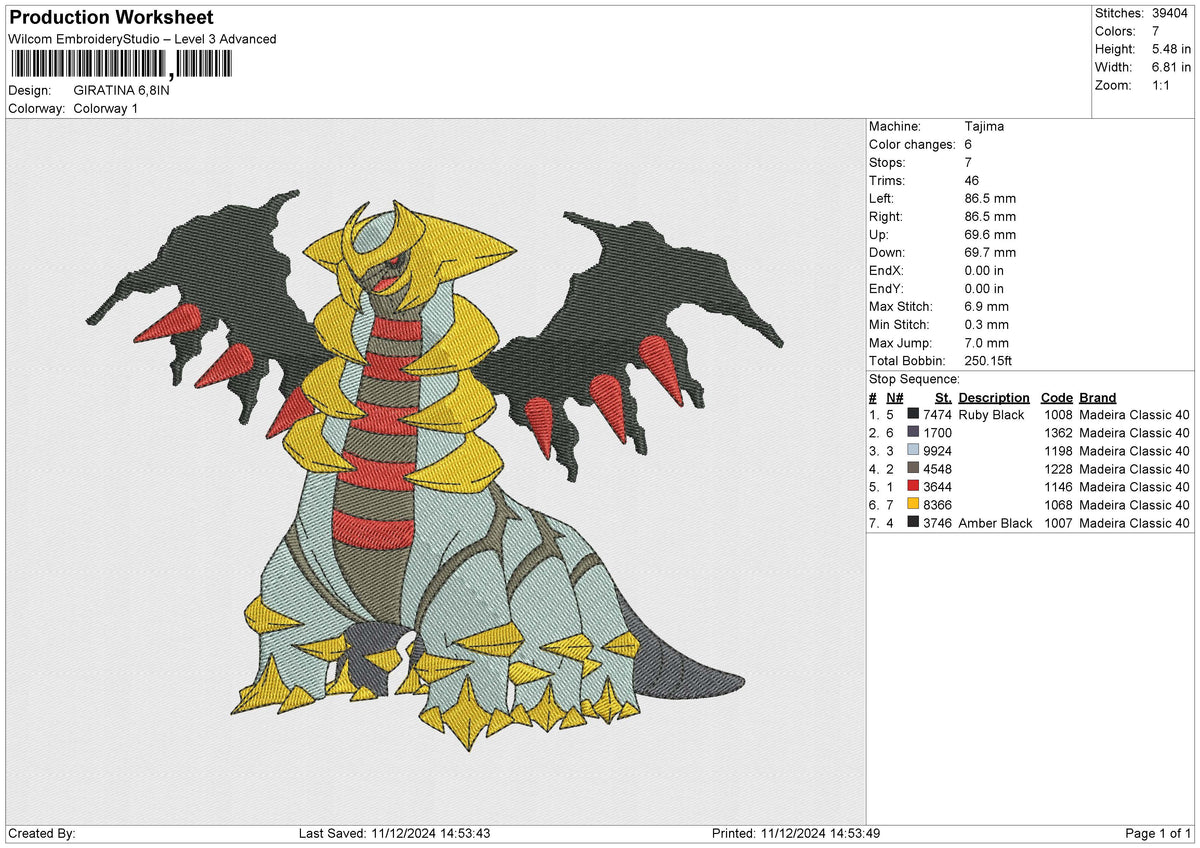
Task: Click the barcode under the Wilcom line
Action: pyautogui.click(x=120, y=65)
